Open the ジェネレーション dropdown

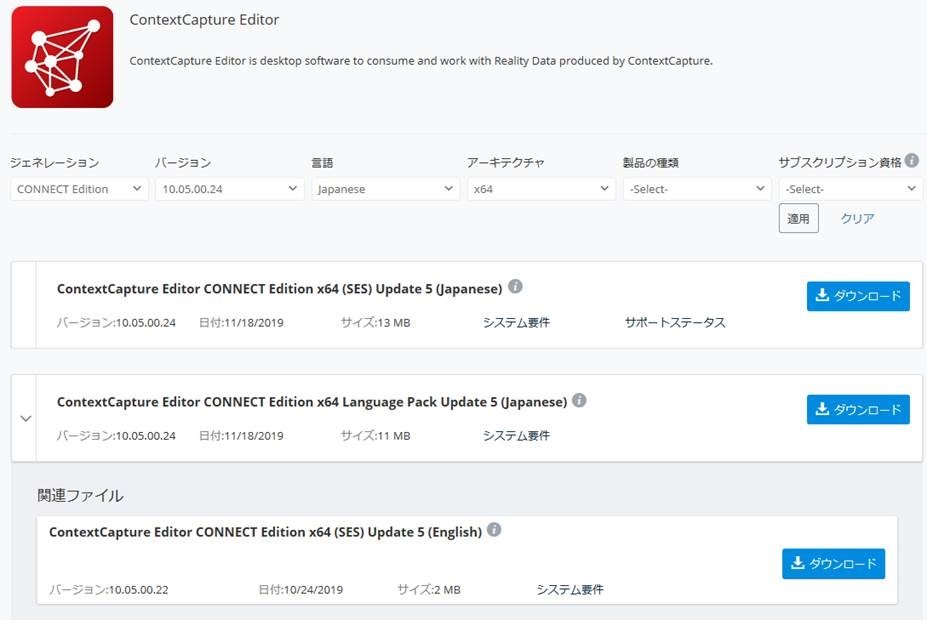pyautogui.click(x=78, y=188)
